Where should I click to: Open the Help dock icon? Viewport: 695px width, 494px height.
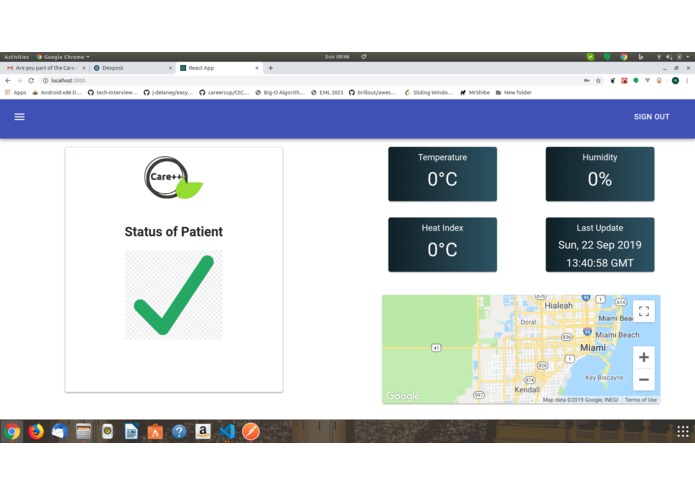pyautogui.click(x=179, y=431)
